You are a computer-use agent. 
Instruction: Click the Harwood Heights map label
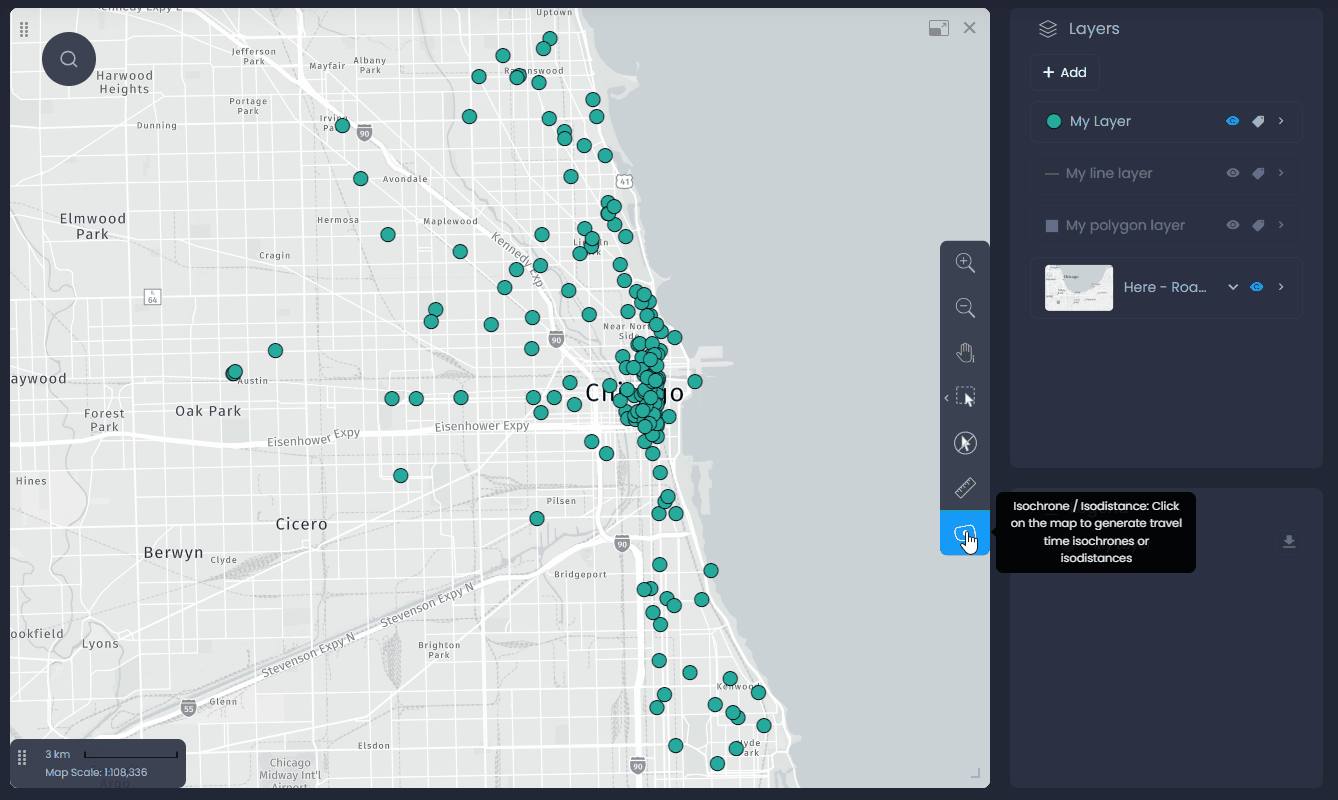pos(125,82)
